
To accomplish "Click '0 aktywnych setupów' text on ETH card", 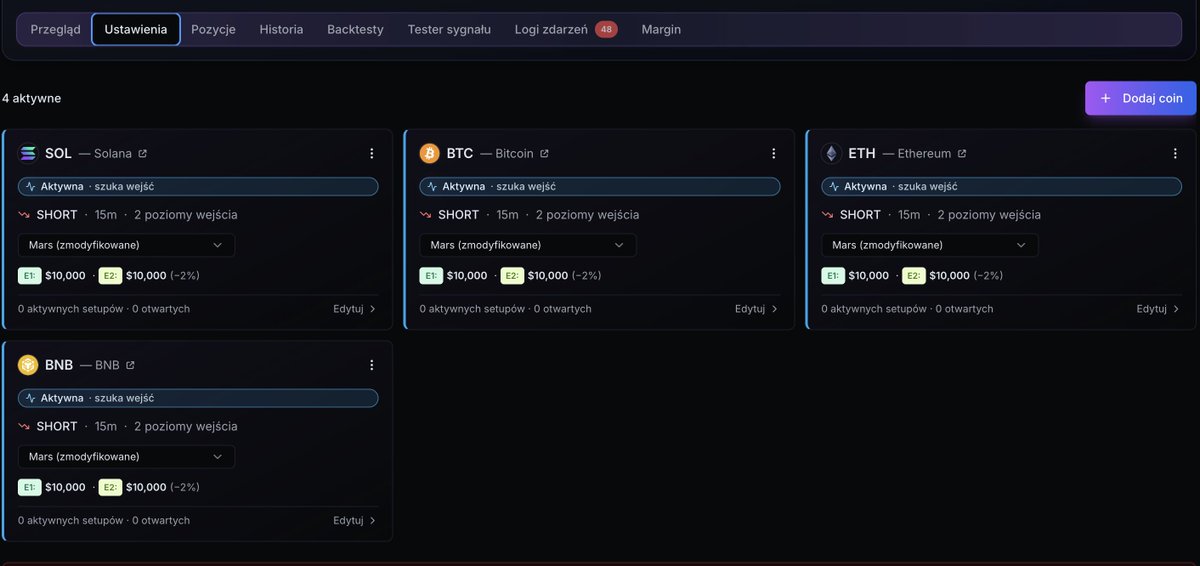I will [874, 309].
